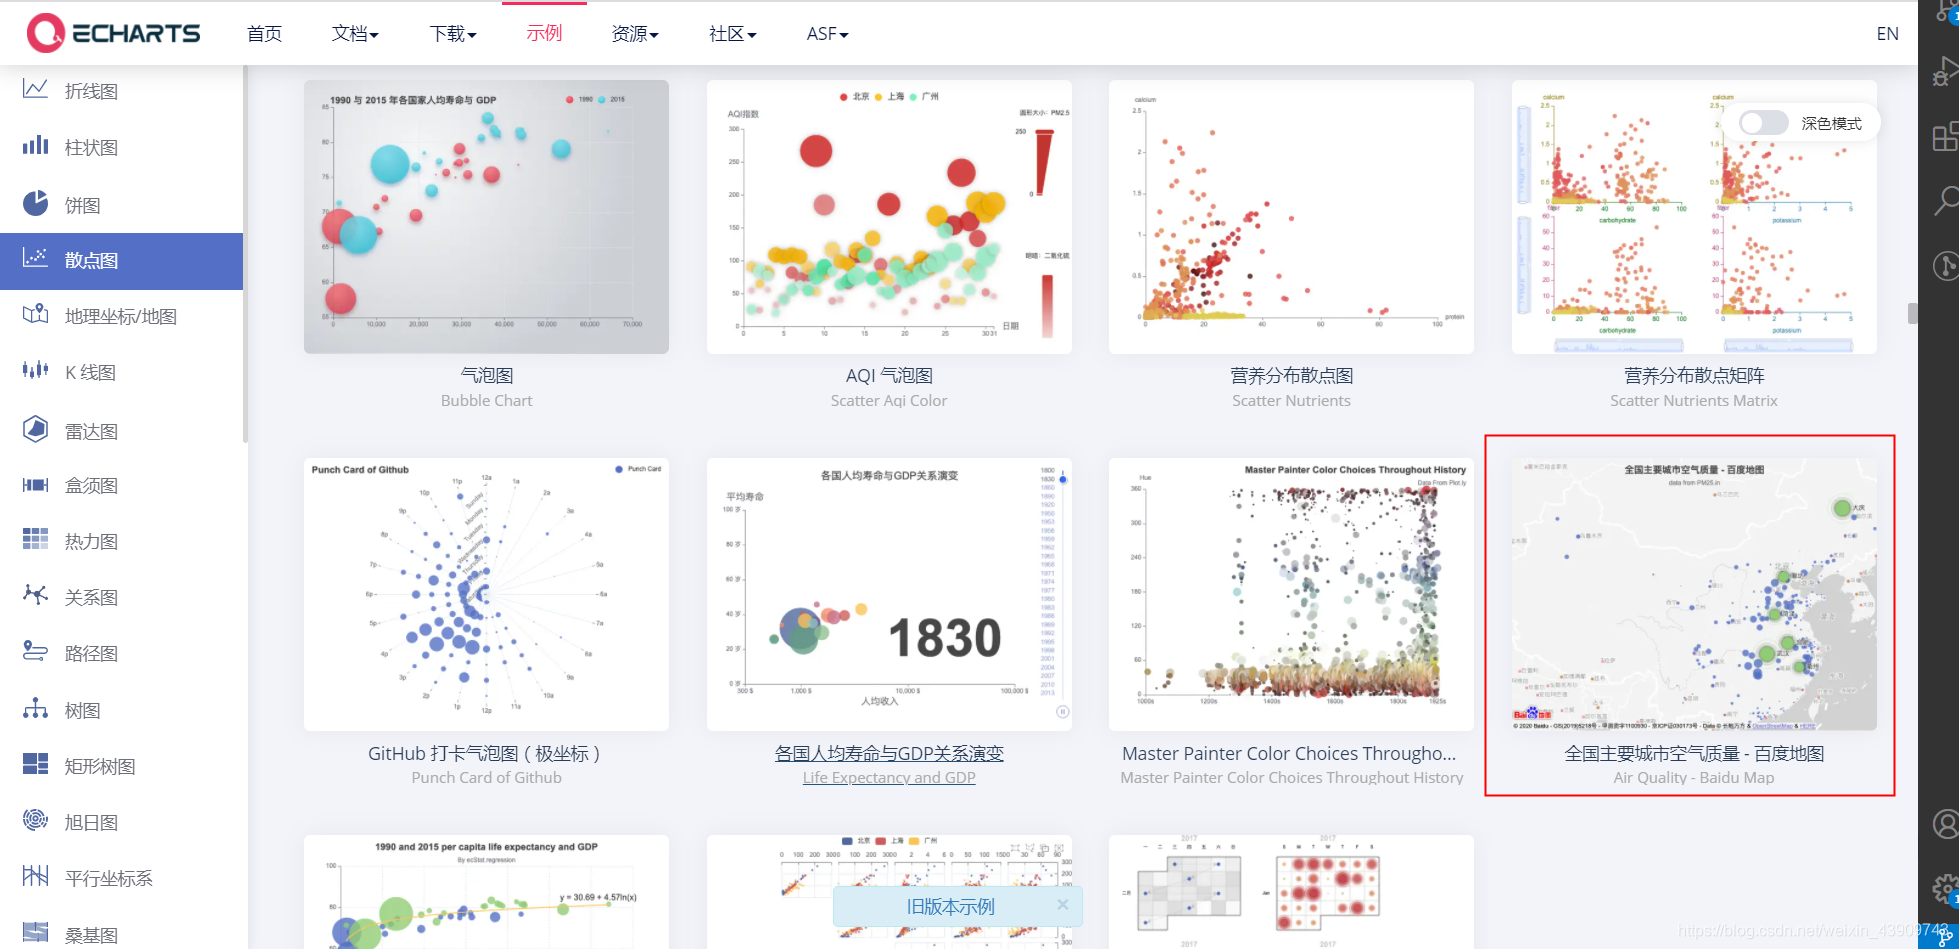This screenshot has width=1959, height=949.
Task: Select the line chart icon 折线图
Action: click(x=36, y=89)
